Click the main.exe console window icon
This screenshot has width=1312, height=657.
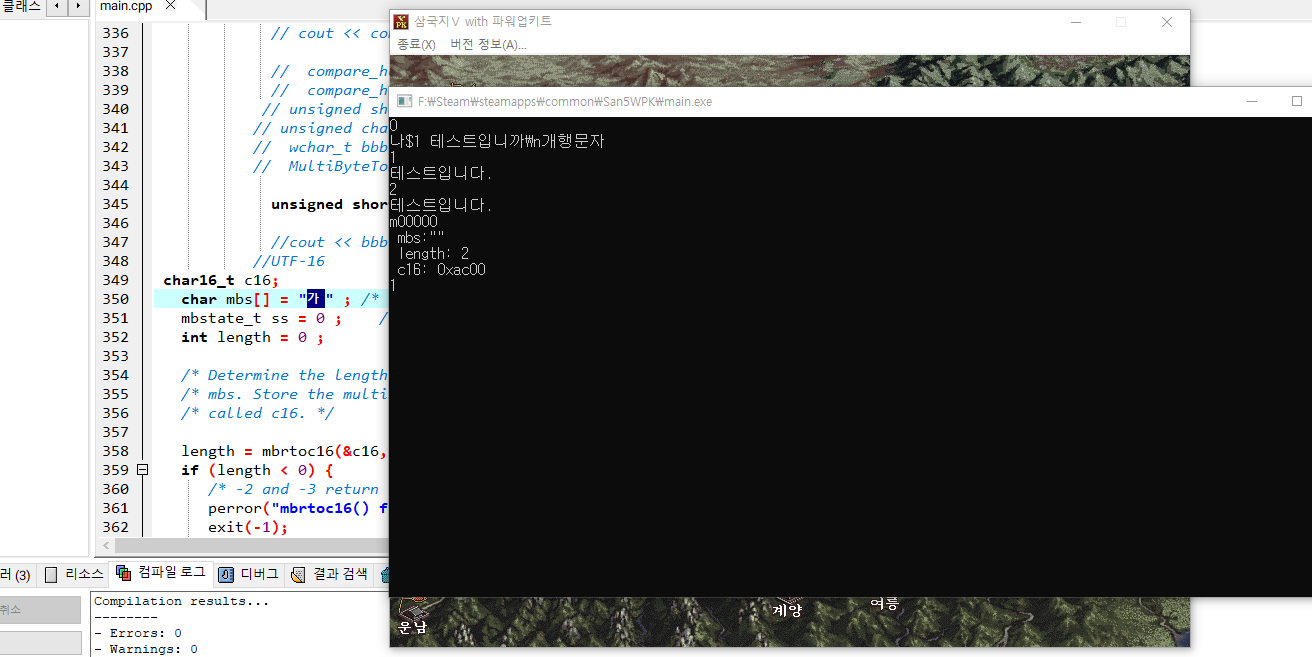(x=405, y=101)
